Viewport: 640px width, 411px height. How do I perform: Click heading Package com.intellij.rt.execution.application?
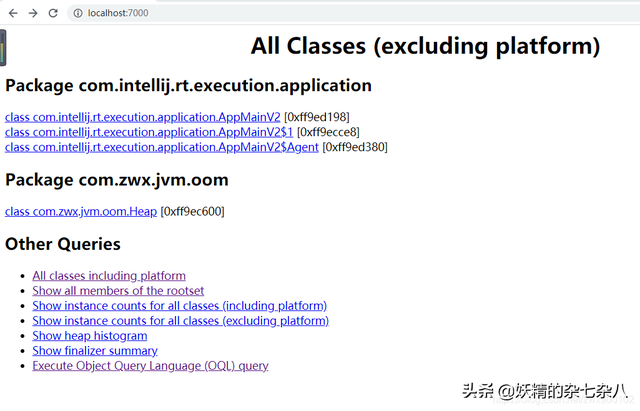pos(188,86)
